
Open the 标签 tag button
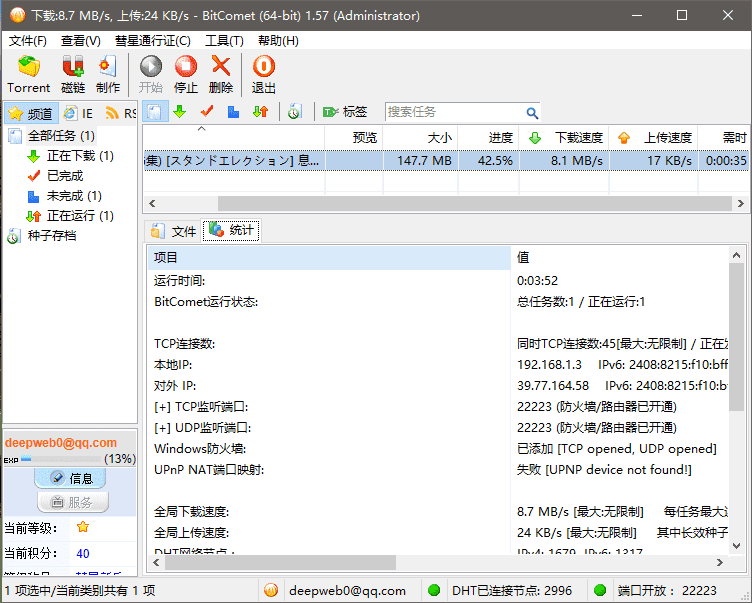coord(345,112)
